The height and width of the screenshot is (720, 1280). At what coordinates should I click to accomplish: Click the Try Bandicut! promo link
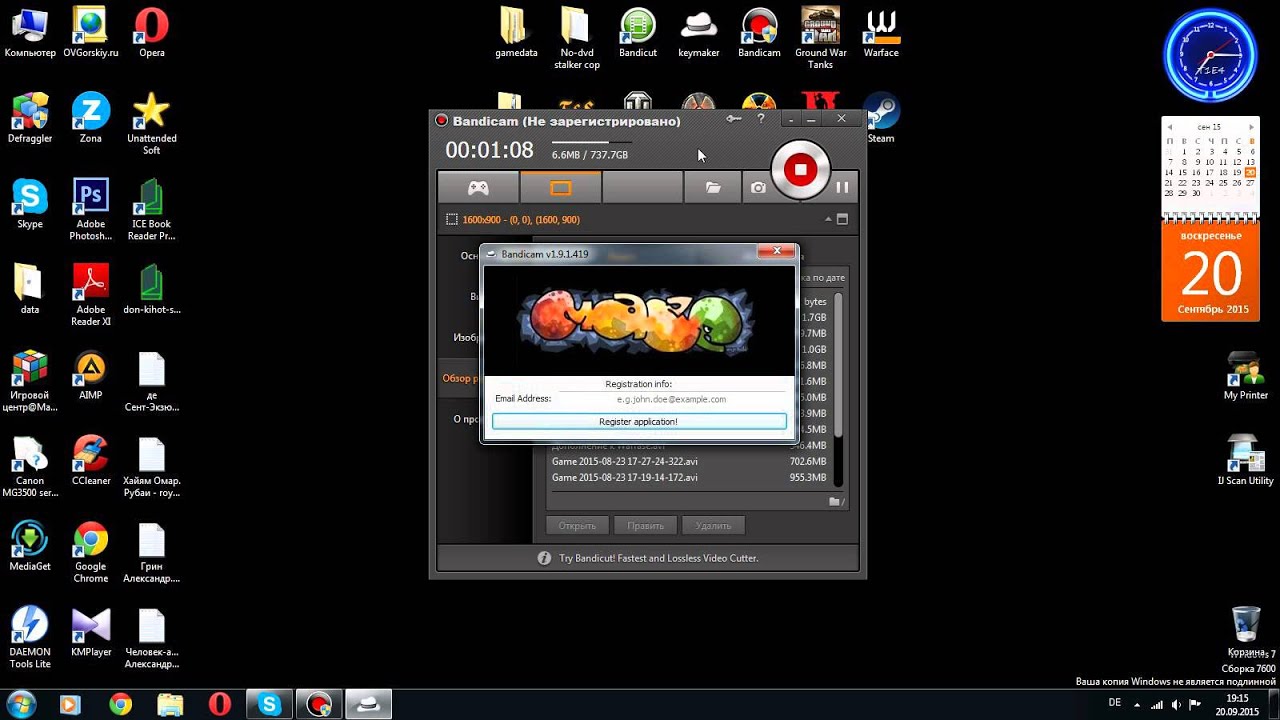pyautogui.click(x=658, y=558)
